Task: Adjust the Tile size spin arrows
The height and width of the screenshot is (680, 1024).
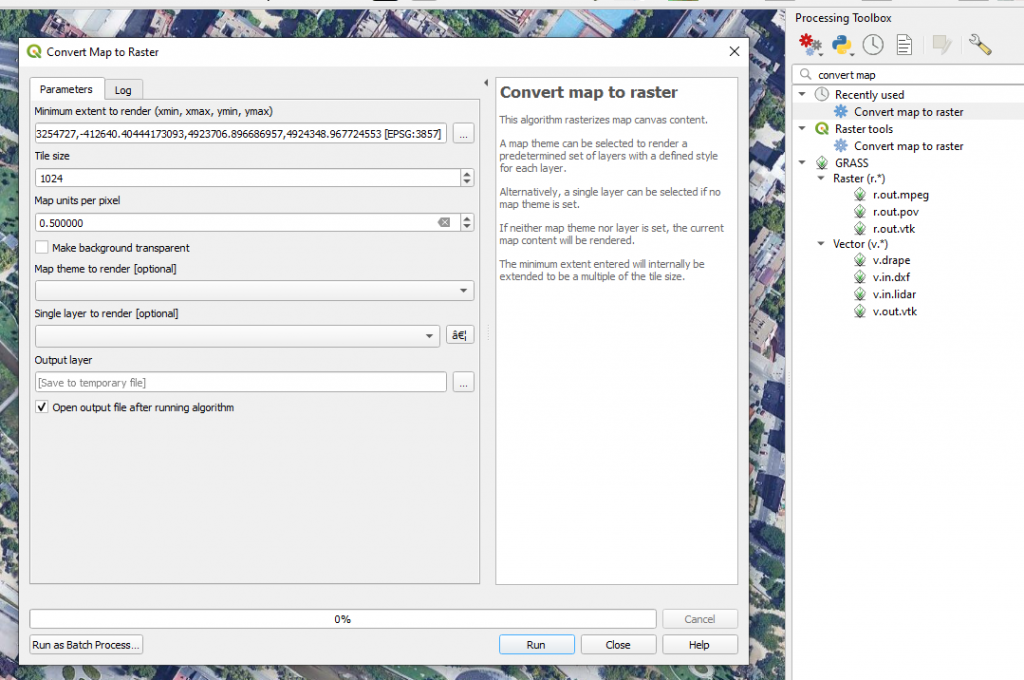Action: (467, 178)
